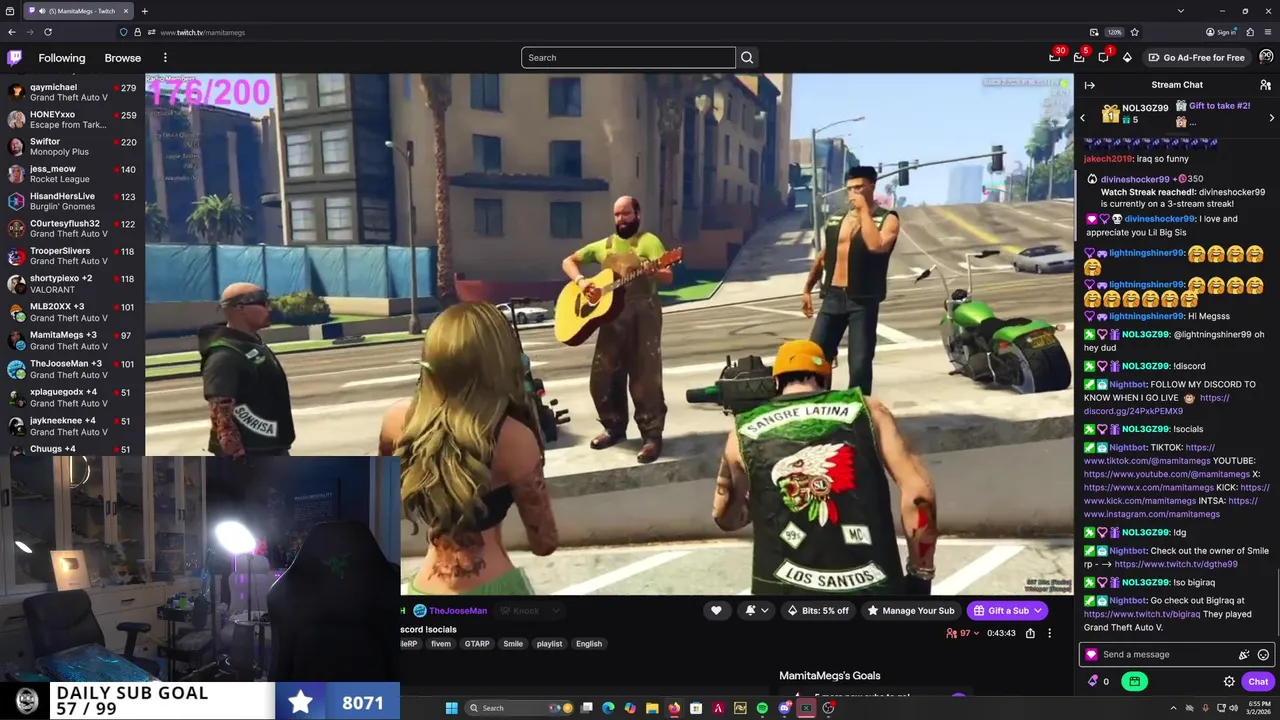Open TrooperSlivers channel in sidebar
The width and height of the screenshot is (1280, 720).
(72, 256)
